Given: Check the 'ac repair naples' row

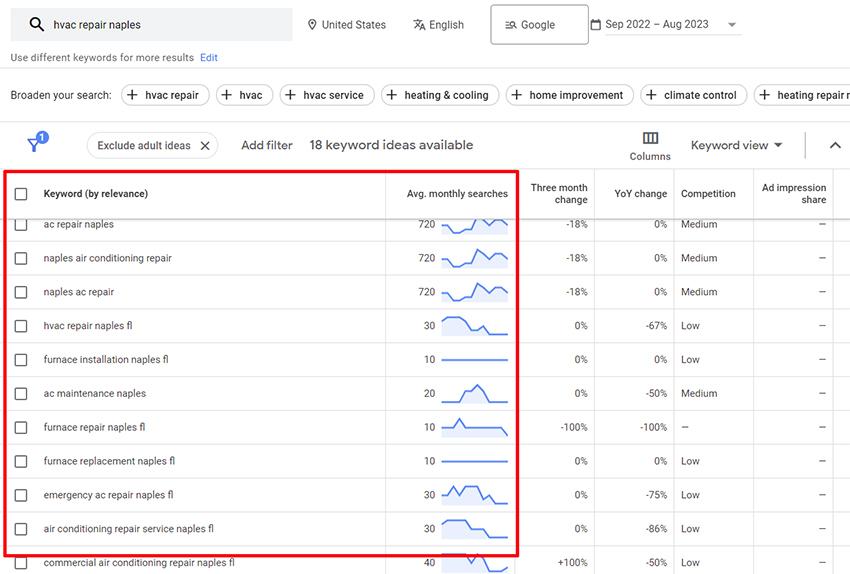Looking at the screenshot, I should [x=21, y=224].
